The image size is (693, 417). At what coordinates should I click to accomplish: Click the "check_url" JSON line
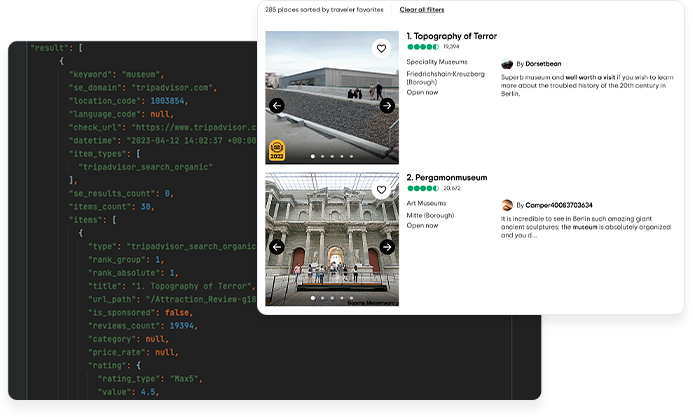tap(162, 127)
